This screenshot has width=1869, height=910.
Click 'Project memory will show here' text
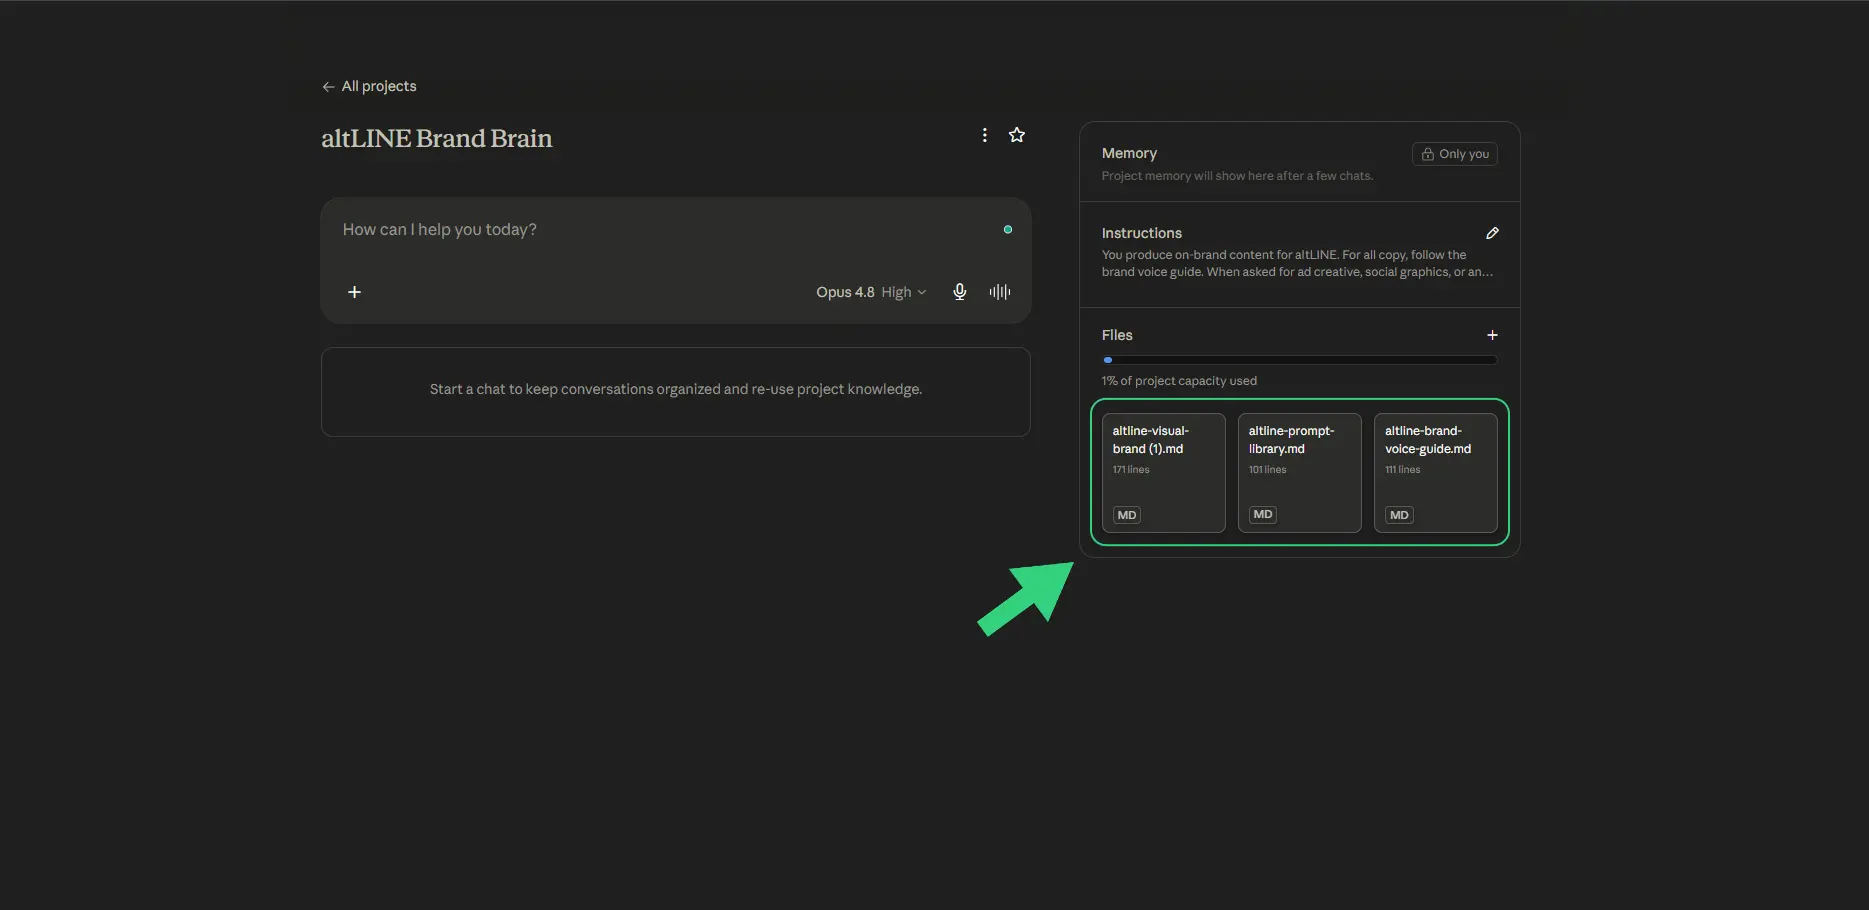1237,176
